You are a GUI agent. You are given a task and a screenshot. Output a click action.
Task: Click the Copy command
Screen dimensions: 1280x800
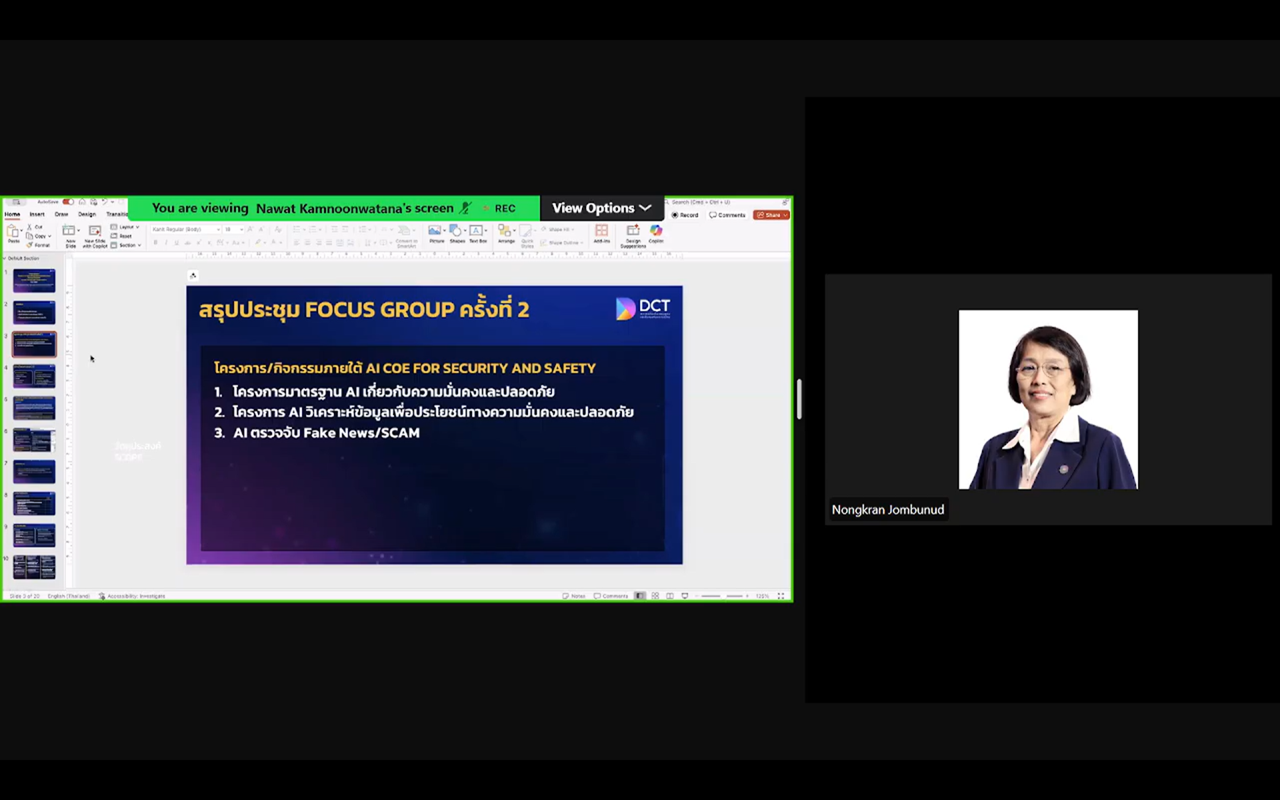[x=37, y=236]
